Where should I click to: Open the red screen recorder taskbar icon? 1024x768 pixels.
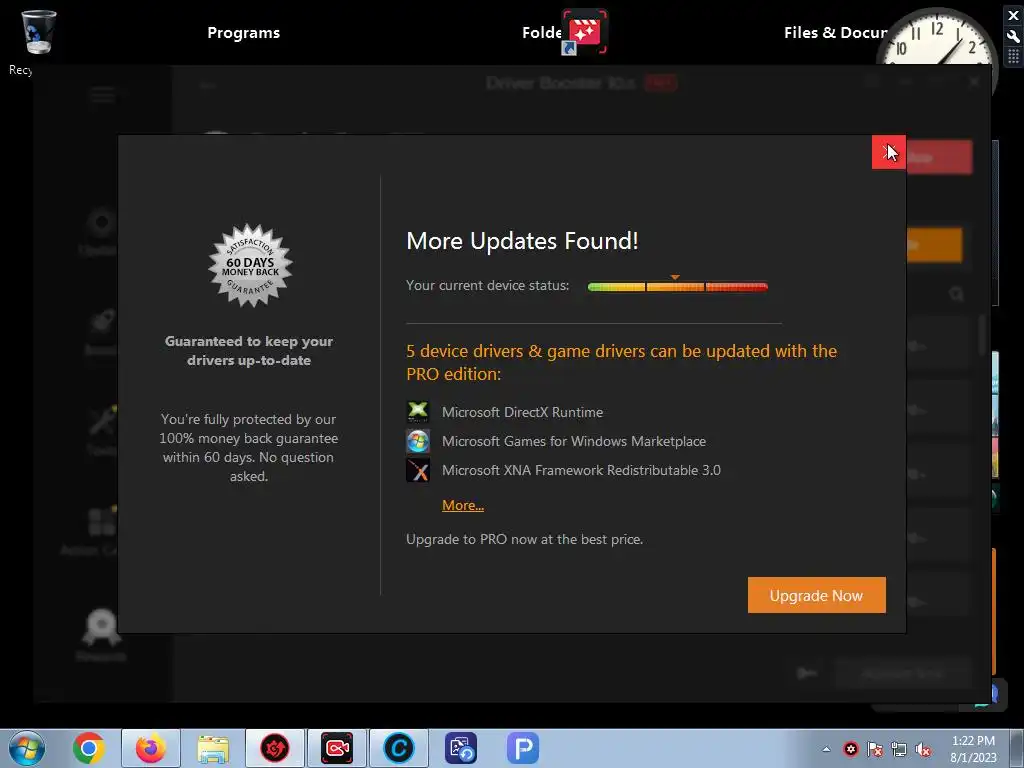[x=337, y=748]
